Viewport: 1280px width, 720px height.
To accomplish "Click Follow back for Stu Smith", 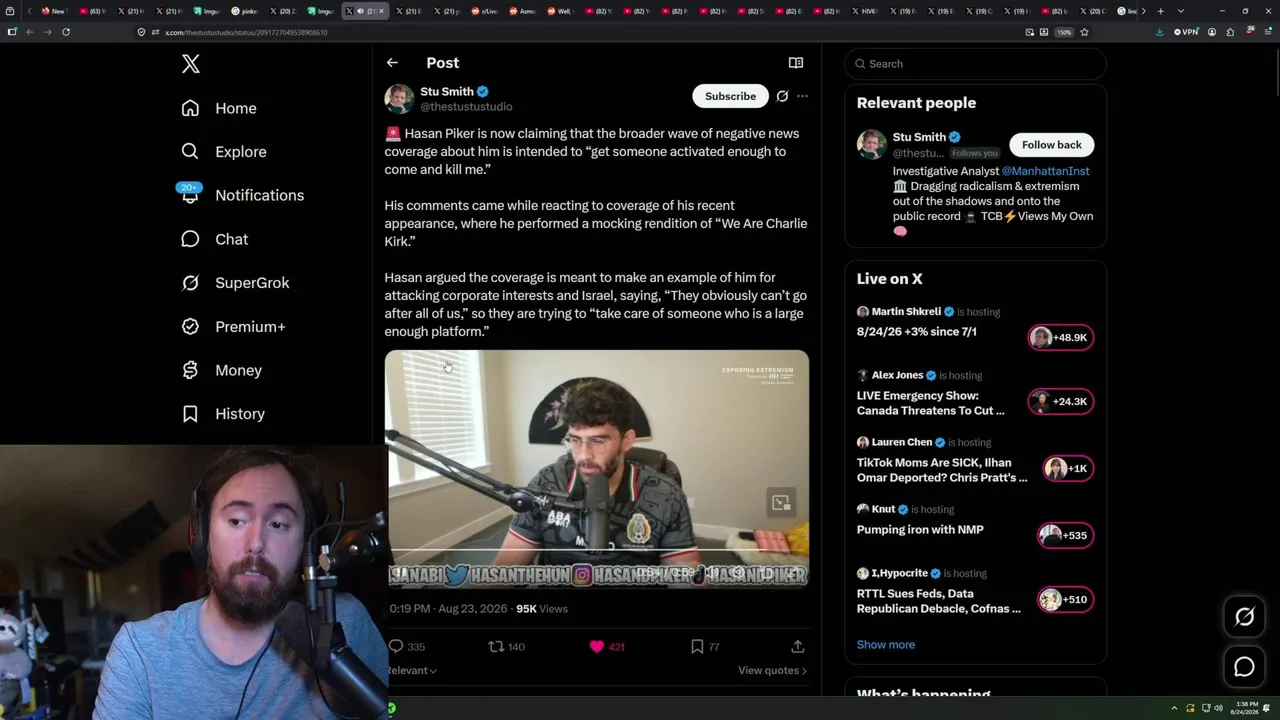I will (x=1052, y=145).
